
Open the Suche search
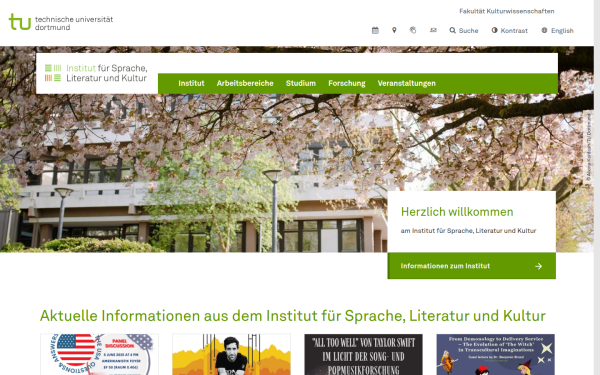pos(464,30)
